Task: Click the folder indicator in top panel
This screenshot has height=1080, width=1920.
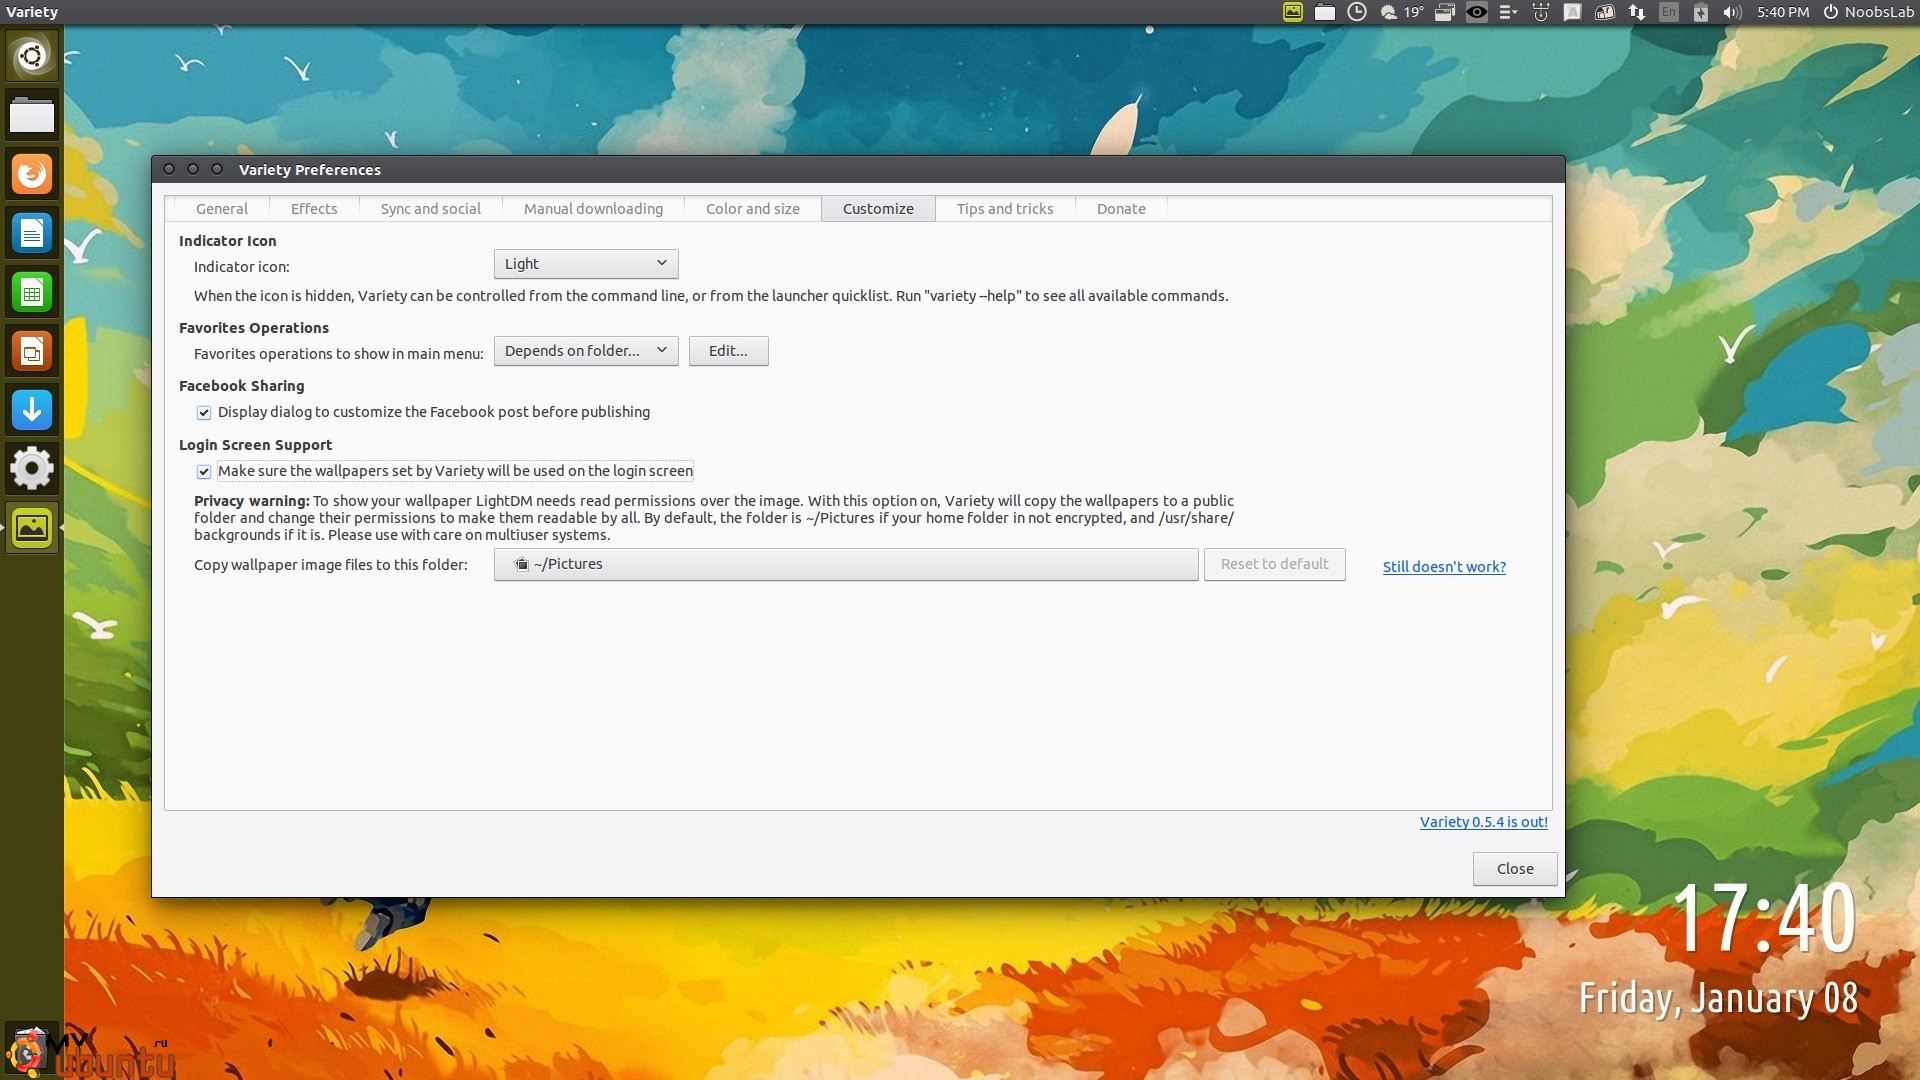Action: click(1325, 12)
